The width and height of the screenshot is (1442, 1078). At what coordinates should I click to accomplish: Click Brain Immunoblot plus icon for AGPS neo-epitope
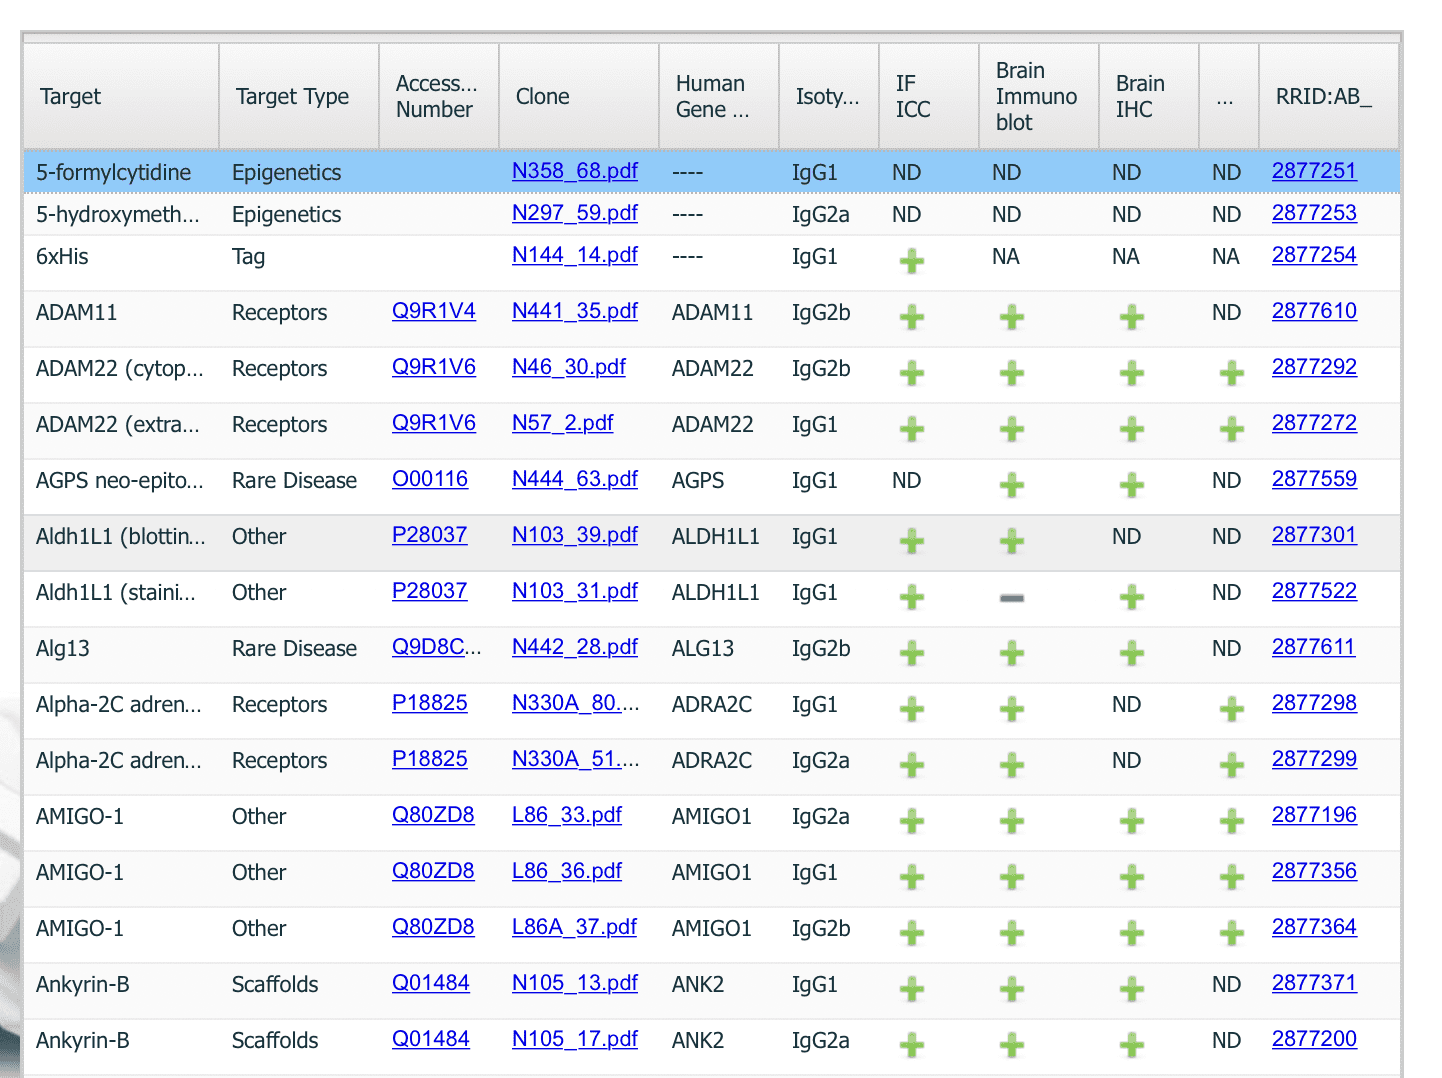tap(1011, 486)
